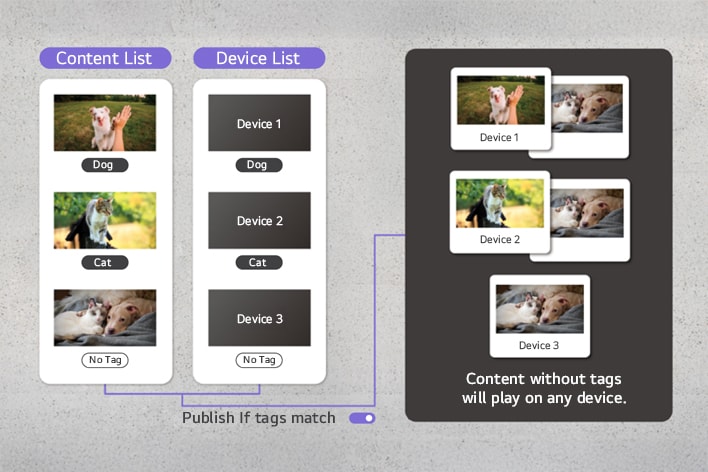Open the Content List header
Screen dimensions: 708x472
tap(105, 58)
